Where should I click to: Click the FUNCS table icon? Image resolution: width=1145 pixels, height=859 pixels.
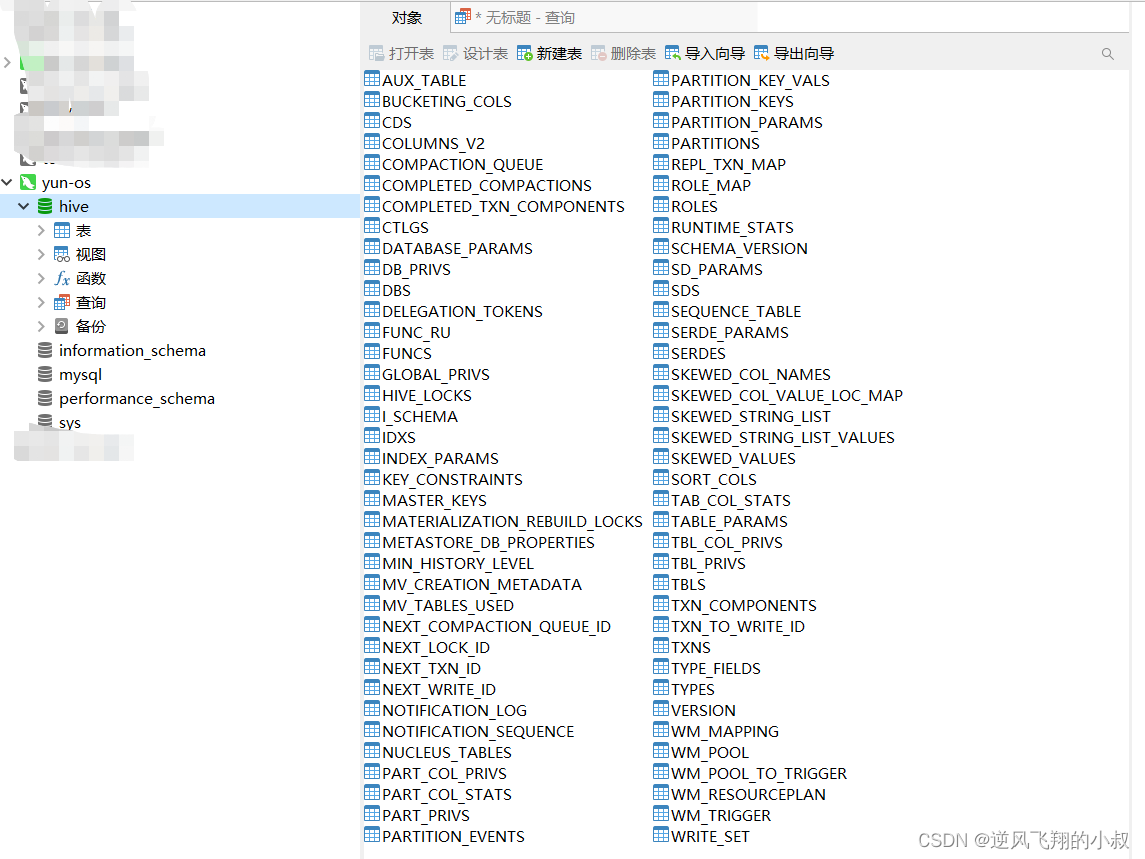click(372, 352)
